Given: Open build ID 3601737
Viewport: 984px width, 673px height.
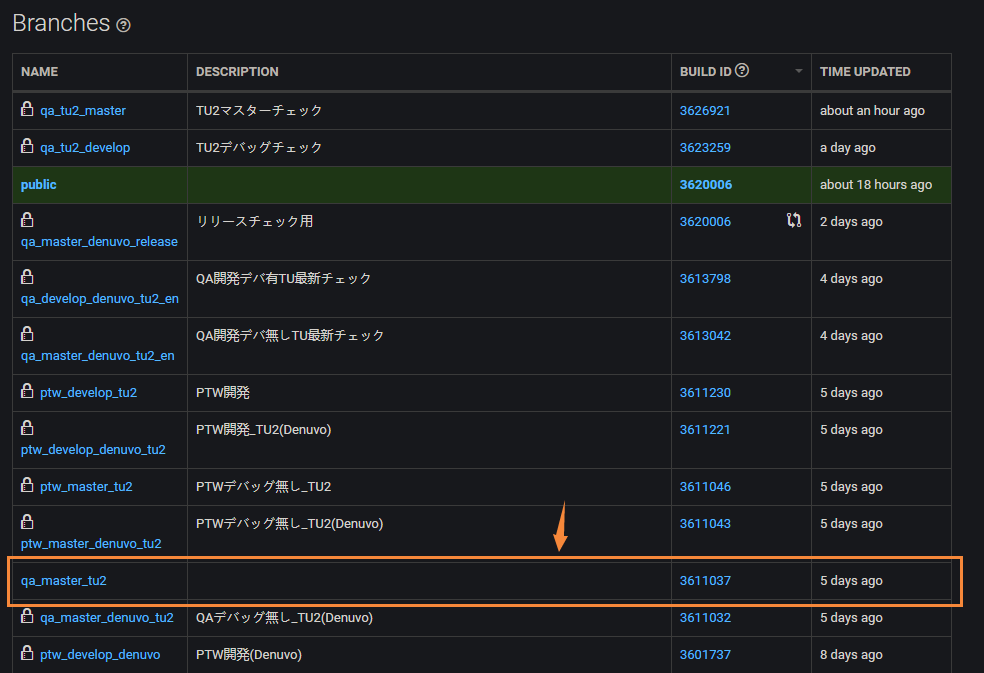Looking at the screenshot, I should click(x=705, y=655).
